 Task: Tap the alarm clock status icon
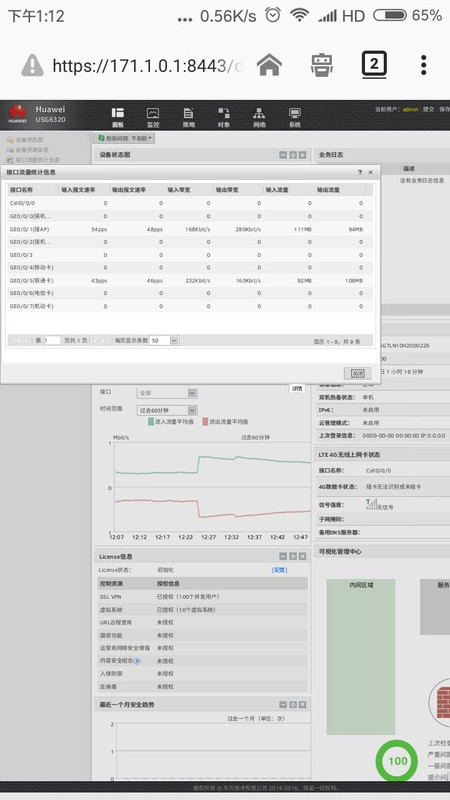(x=273, y=15)
